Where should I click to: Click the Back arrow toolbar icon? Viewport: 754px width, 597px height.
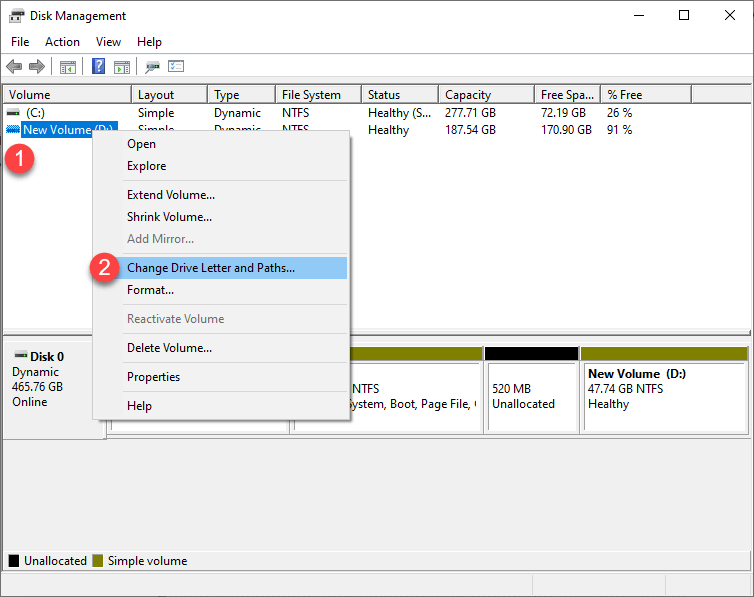tap(14, 66)
